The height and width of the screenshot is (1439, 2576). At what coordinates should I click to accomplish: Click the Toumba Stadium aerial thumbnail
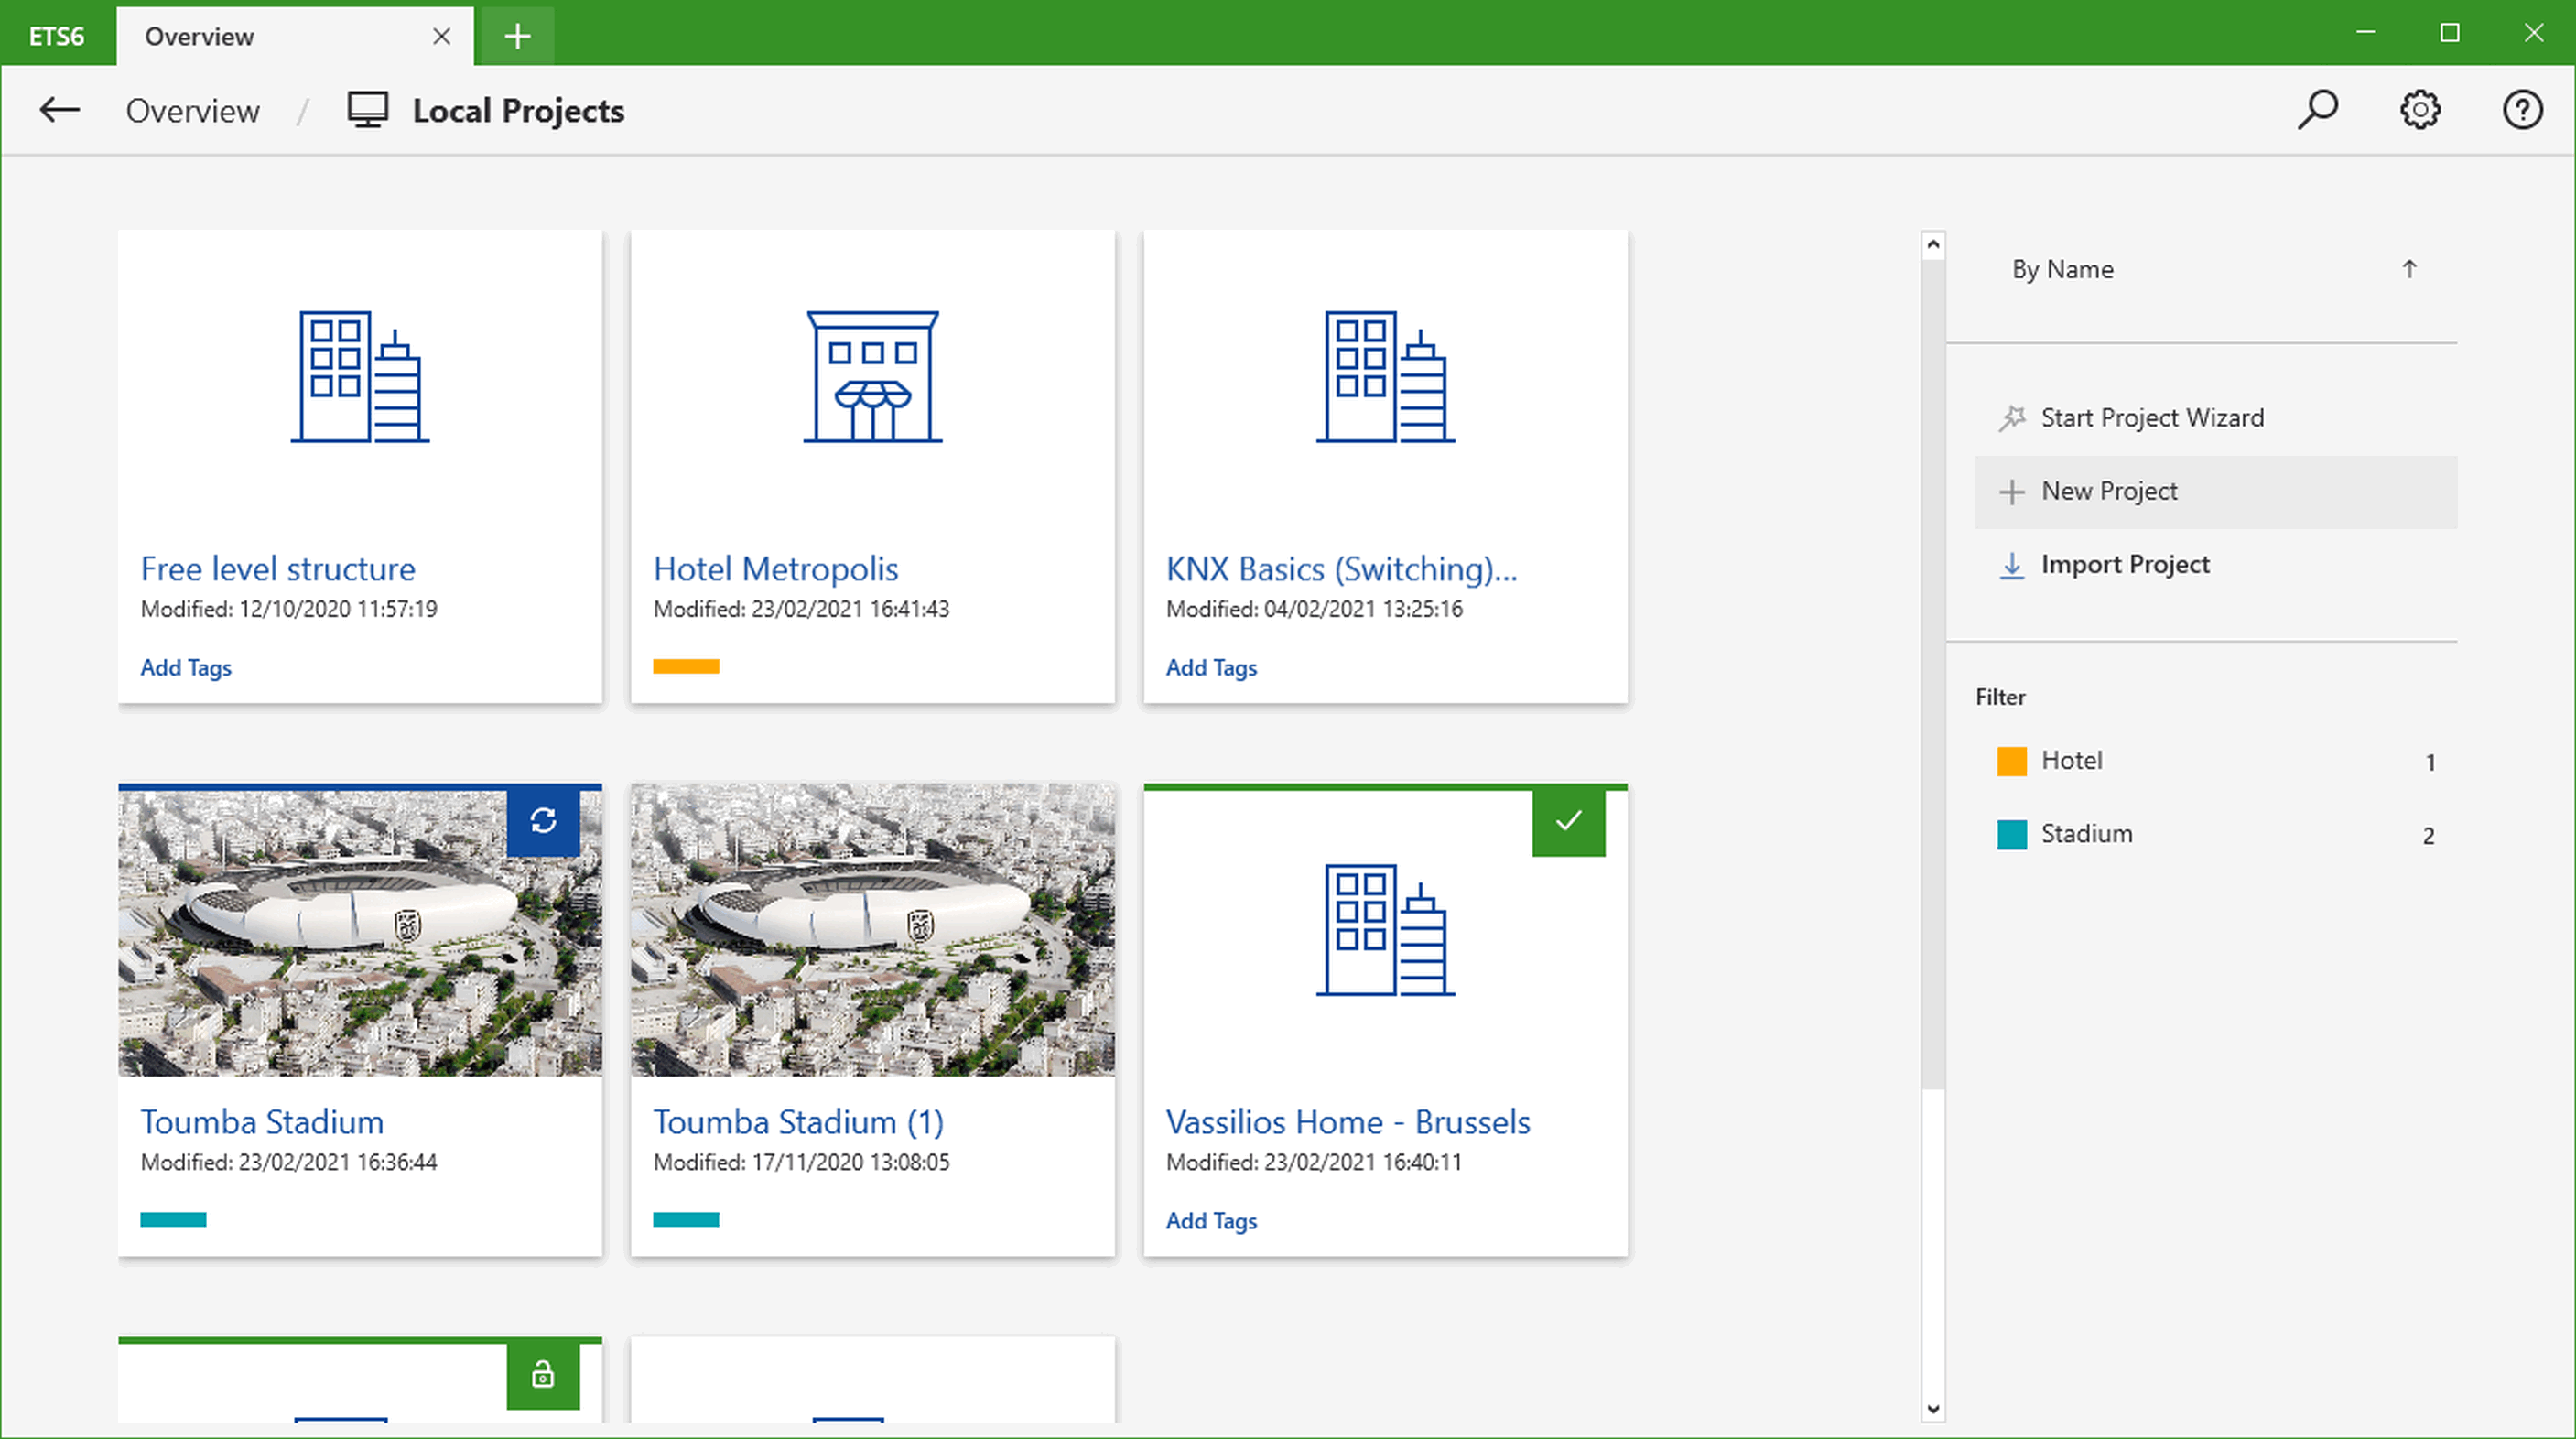360,933
